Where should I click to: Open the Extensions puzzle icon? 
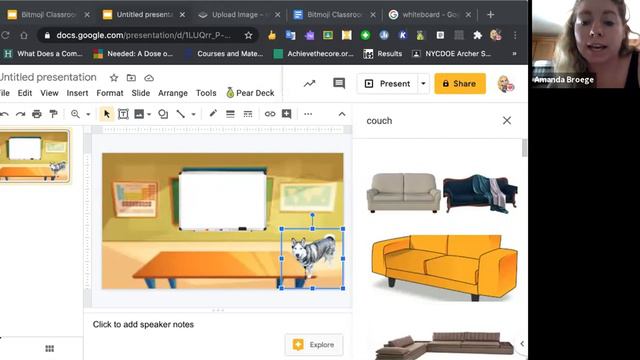coord(477,36)
